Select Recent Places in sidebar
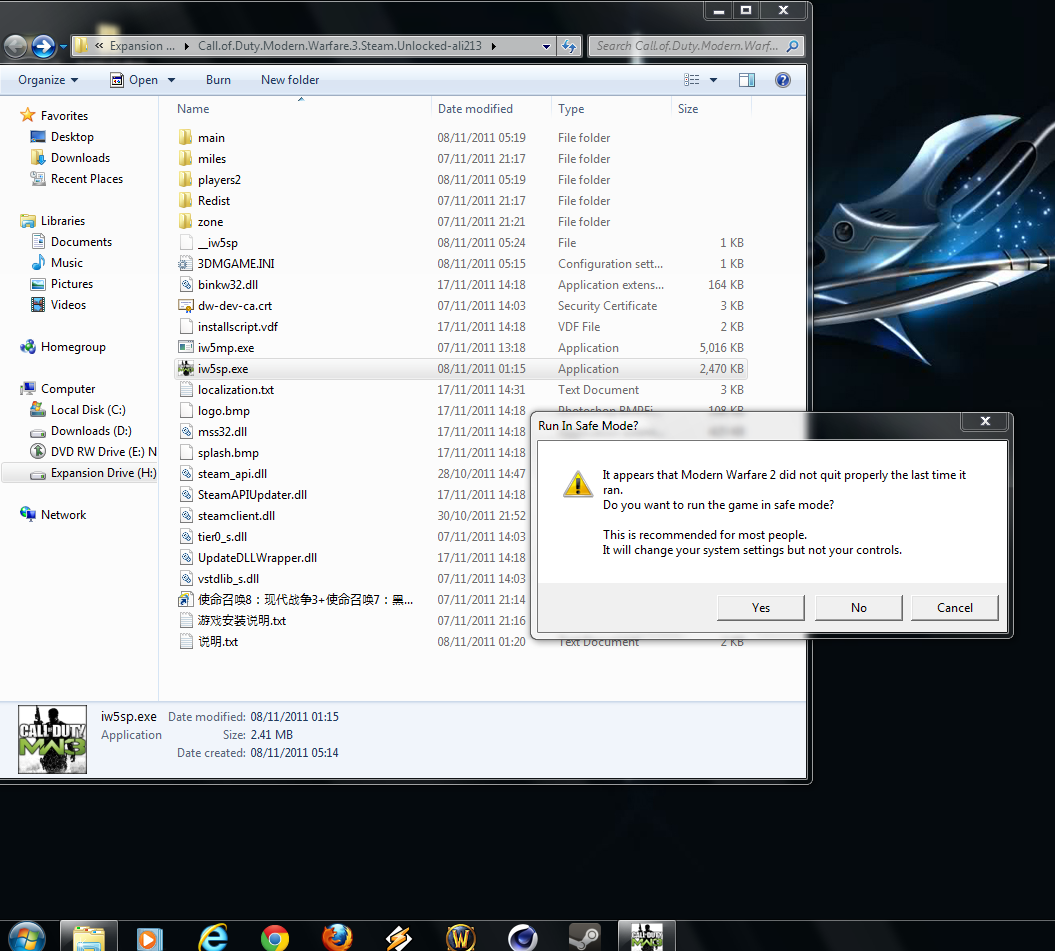 click(x=77, y=179)
